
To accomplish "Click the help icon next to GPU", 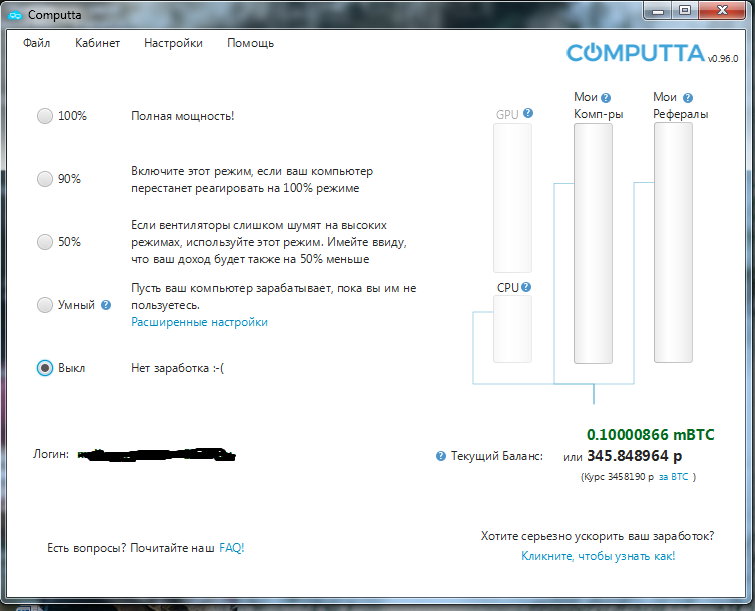I will coord(528,113).
